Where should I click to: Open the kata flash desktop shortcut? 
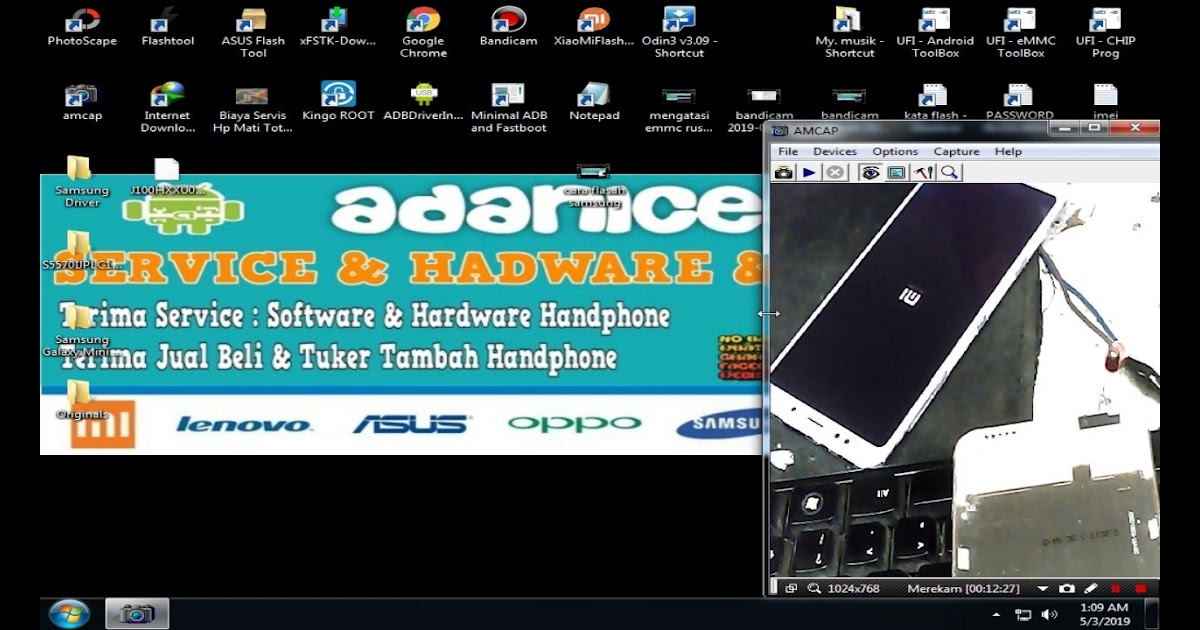tap(935, 101)
